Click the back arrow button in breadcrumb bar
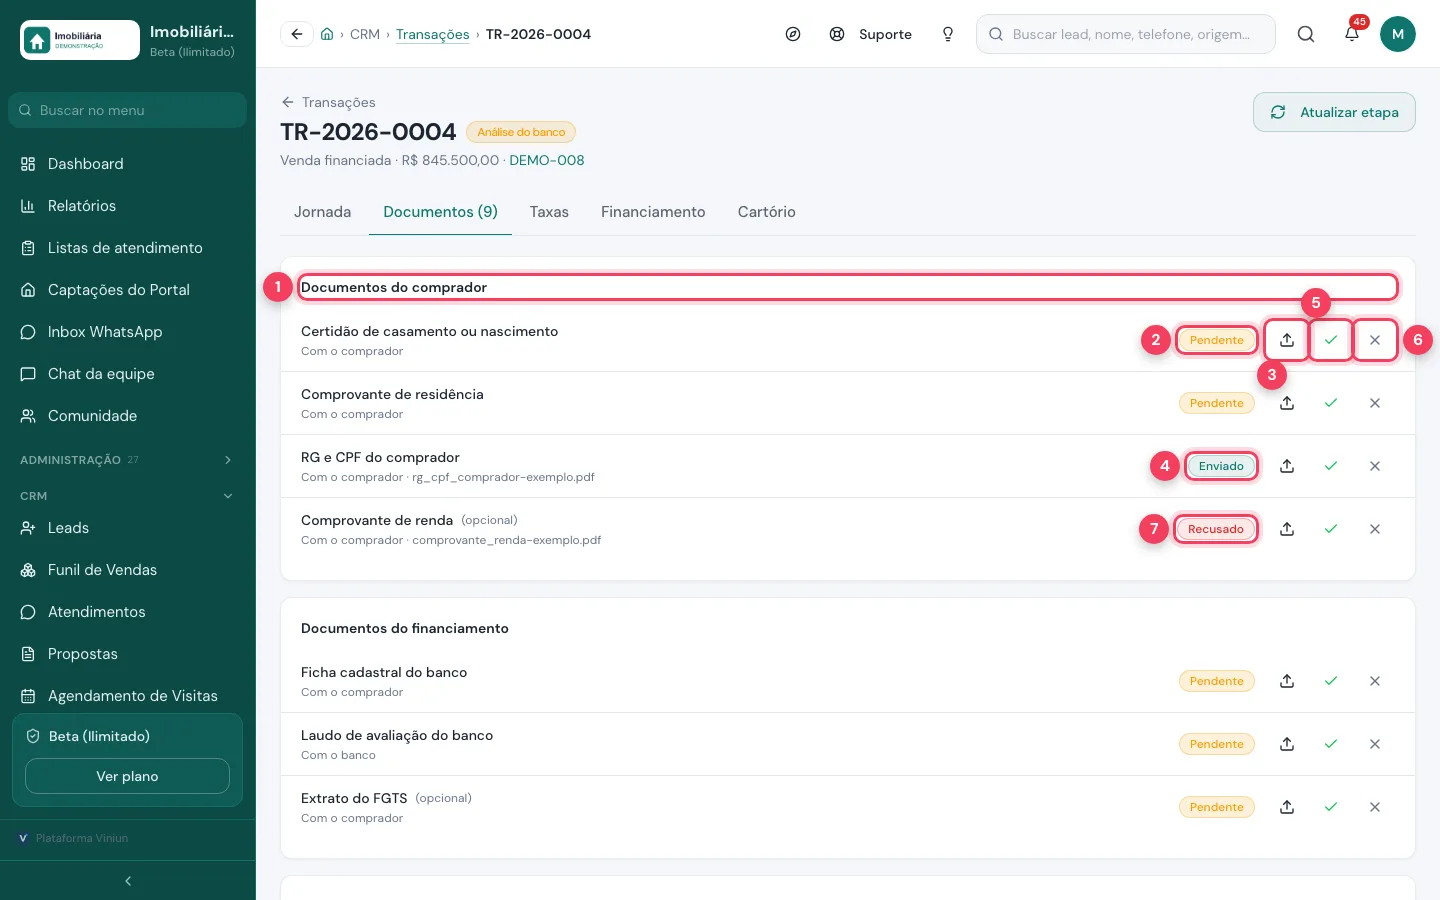Viewport: 1440px width, 900px height. tap(297, 34)
